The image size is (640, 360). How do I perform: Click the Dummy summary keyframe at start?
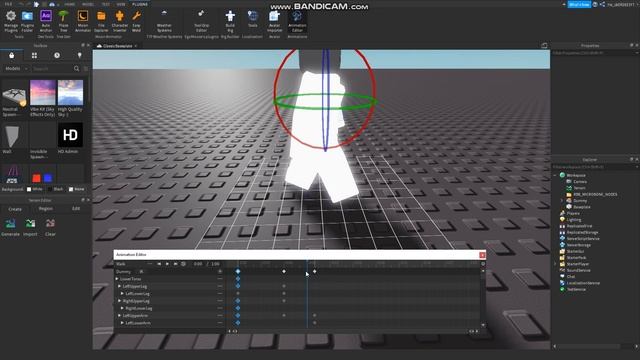(238, 271)
